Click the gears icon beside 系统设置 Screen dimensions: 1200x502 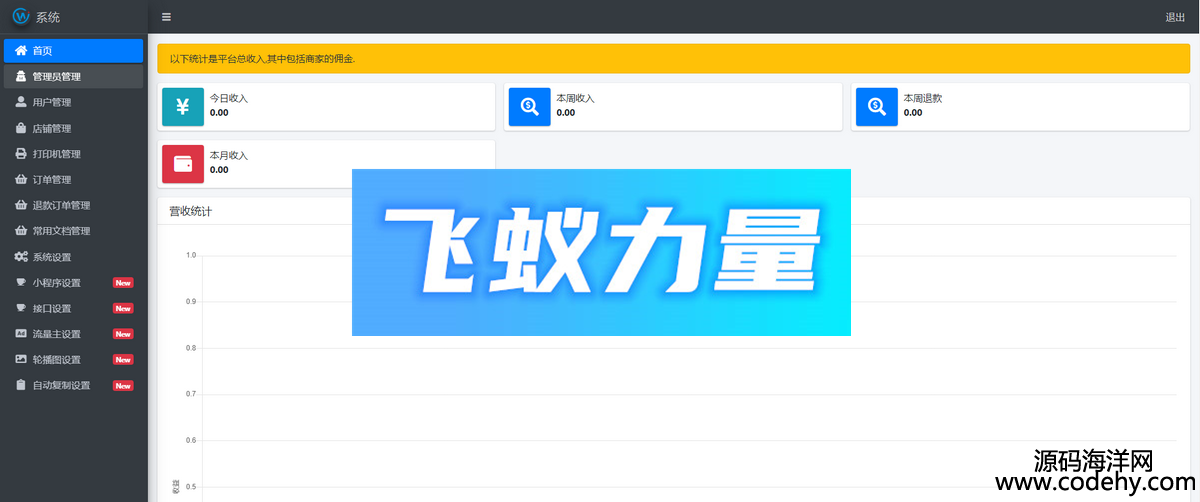21,257
